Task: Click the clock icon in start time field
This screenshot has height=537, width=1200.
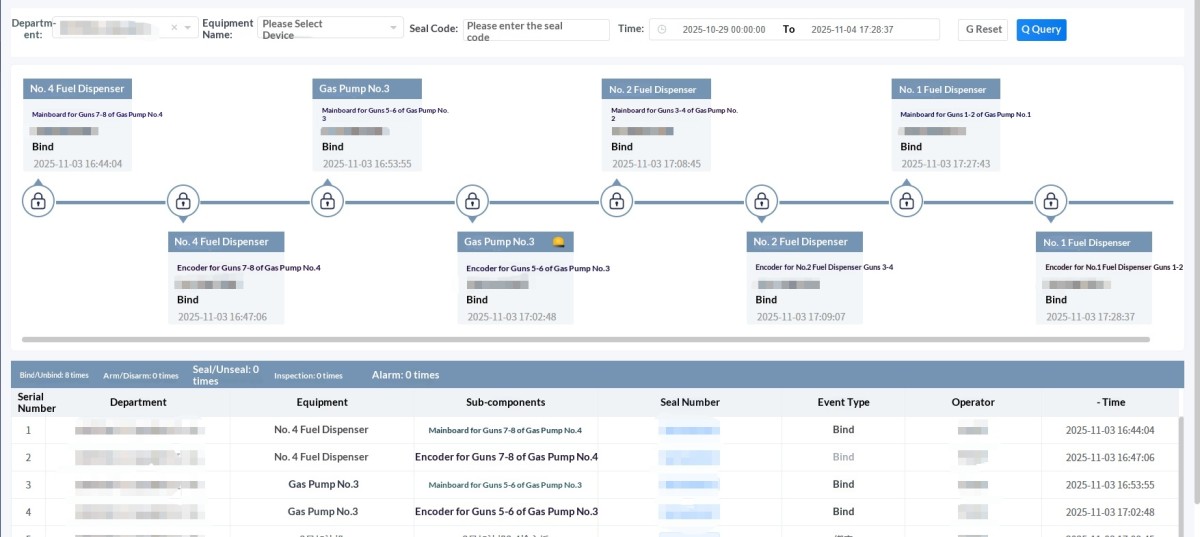Action: tap(662, 30)
